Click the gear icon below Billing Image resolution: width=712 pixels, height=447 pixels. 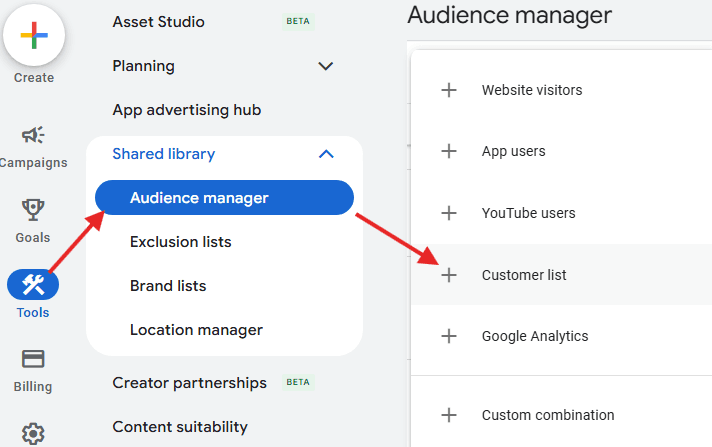[x=33, y=432]
